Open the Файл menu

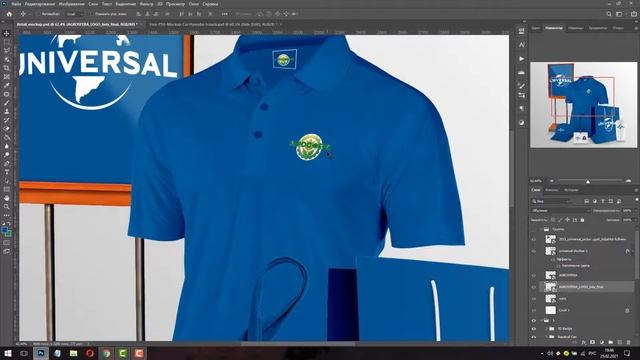click(16, 4)
